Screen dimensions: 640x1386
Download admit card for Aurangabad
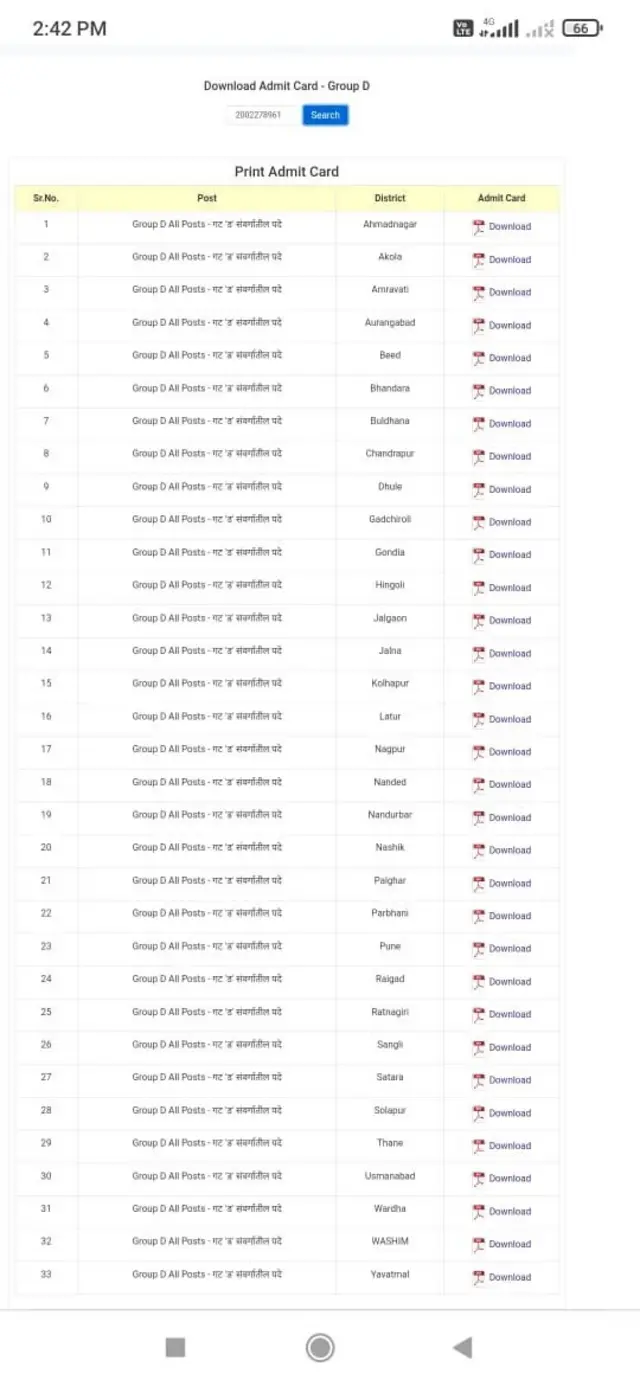point(509,325)
